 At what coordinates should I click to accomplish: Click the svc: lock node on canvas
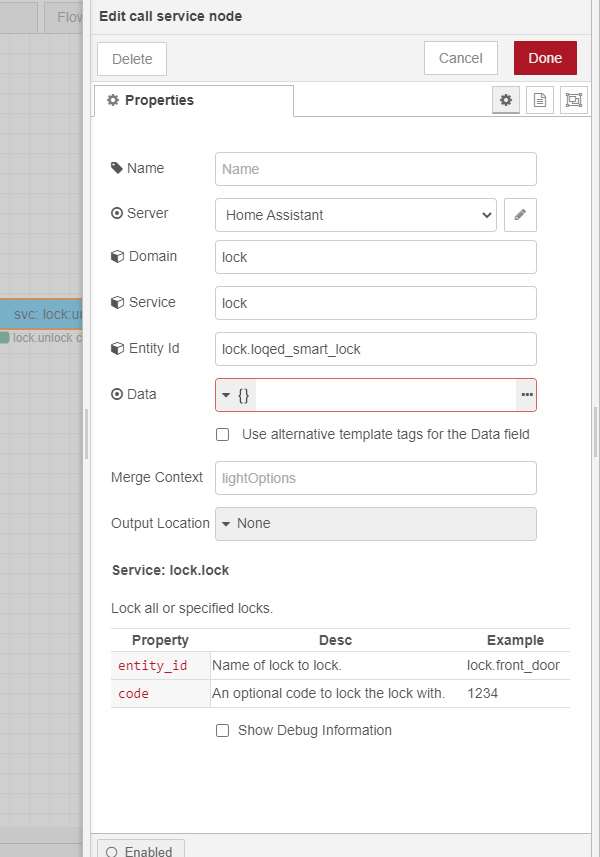click(x=45, y=314)
